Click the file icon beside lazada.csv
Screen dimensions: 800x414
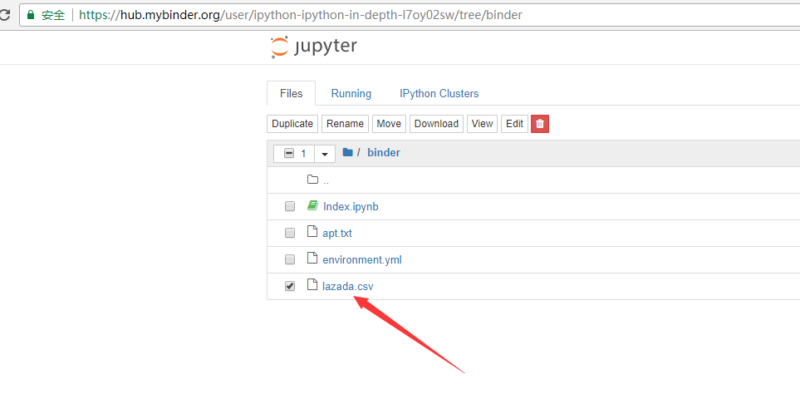312,285
